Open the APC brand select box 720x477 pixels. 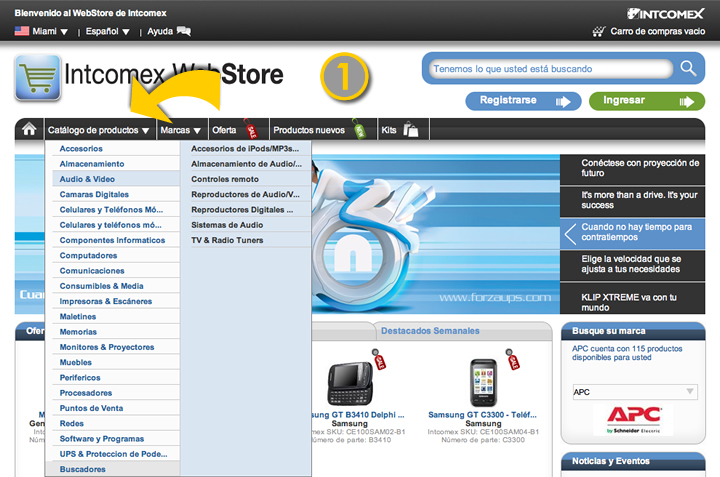(x=635, y=392)
